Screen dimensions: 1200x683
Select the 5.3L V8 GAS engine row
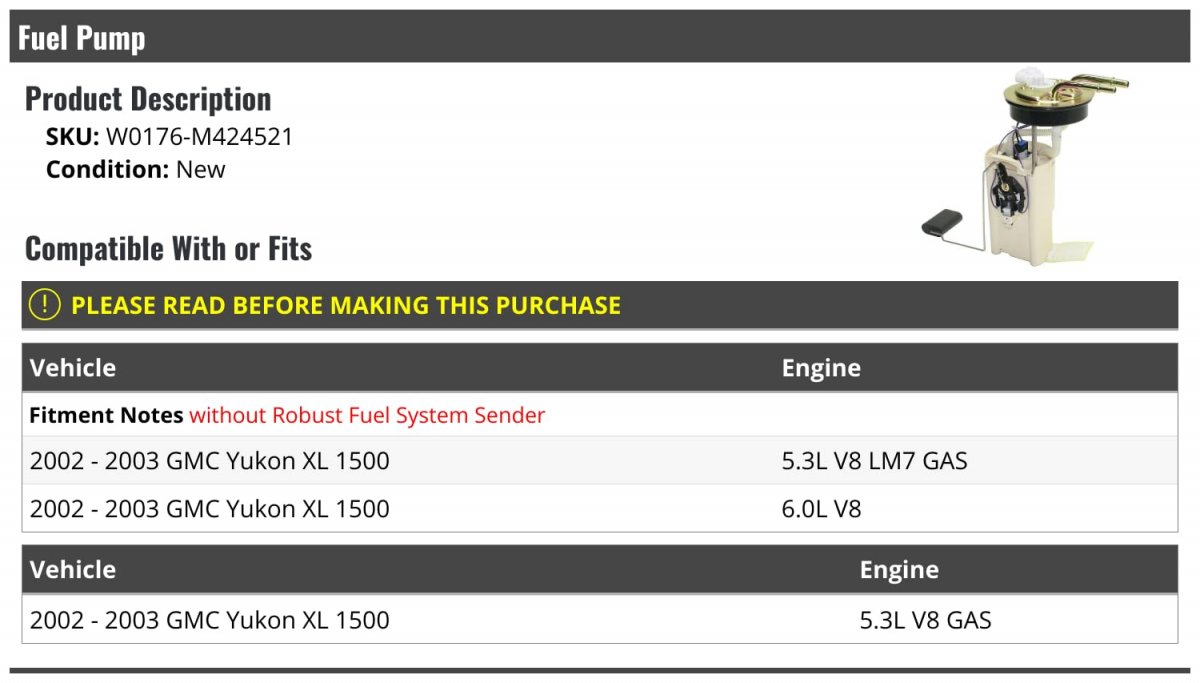point(600,620)
